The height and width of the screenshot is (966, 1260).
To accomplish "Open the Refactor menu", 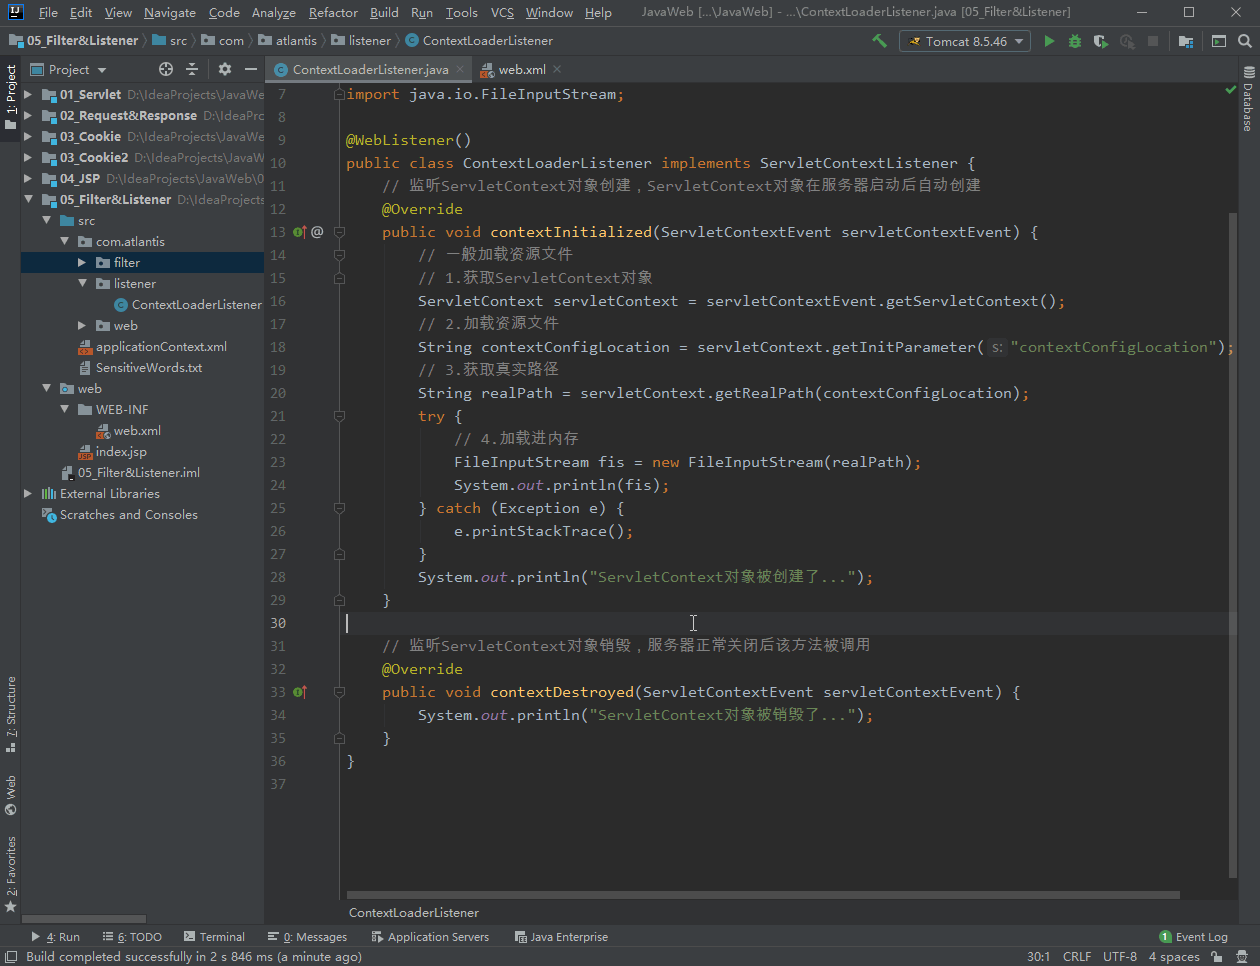I will pyautogui.click(x=333, y=13).
